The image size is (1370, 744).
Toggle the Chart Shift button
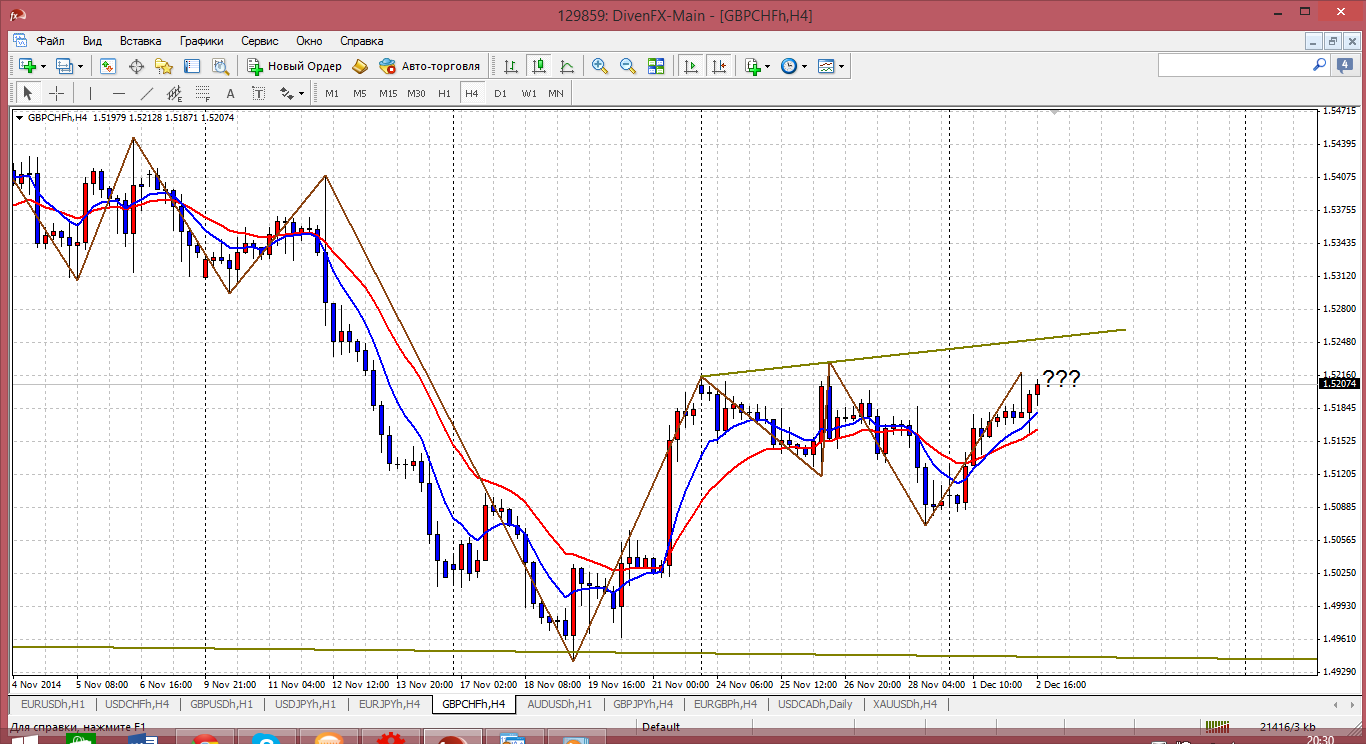pyautogui.click(x=718, y=66)
